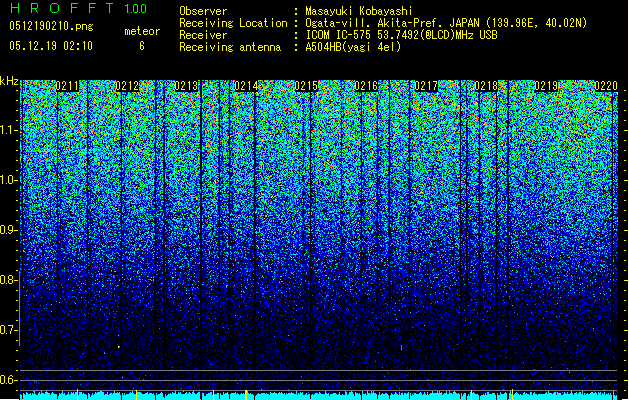Click the kHz axis unit label
The height and width of the screenshot is (400, 629).
9,81
